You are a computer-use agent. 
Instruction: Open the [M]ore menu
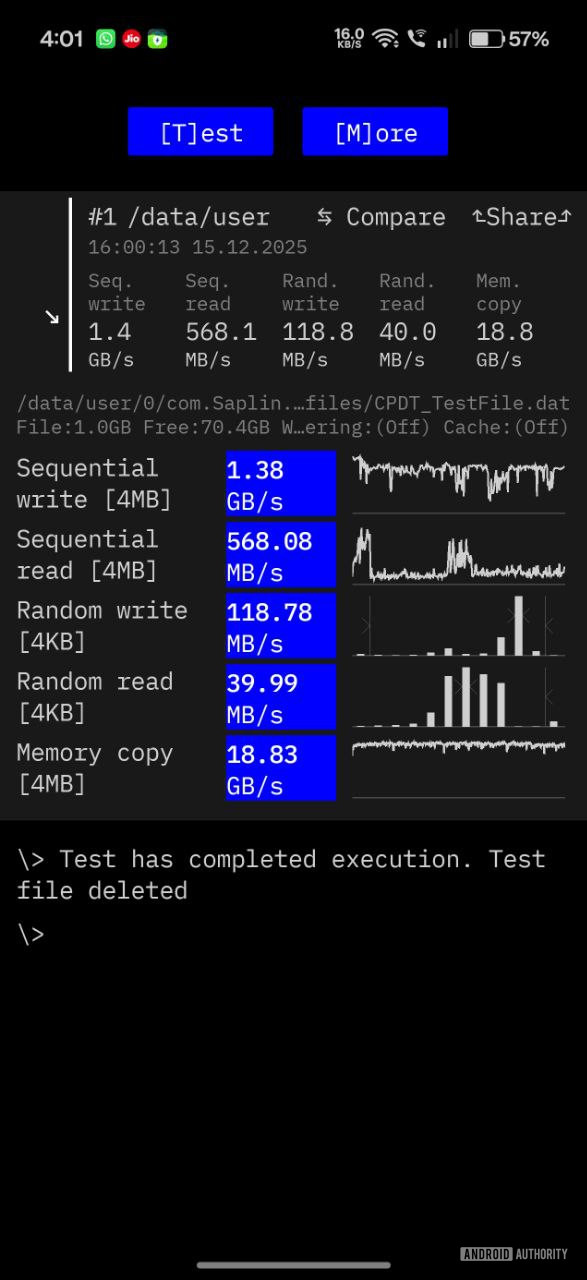pyautogui.click(x=375, y=131)
